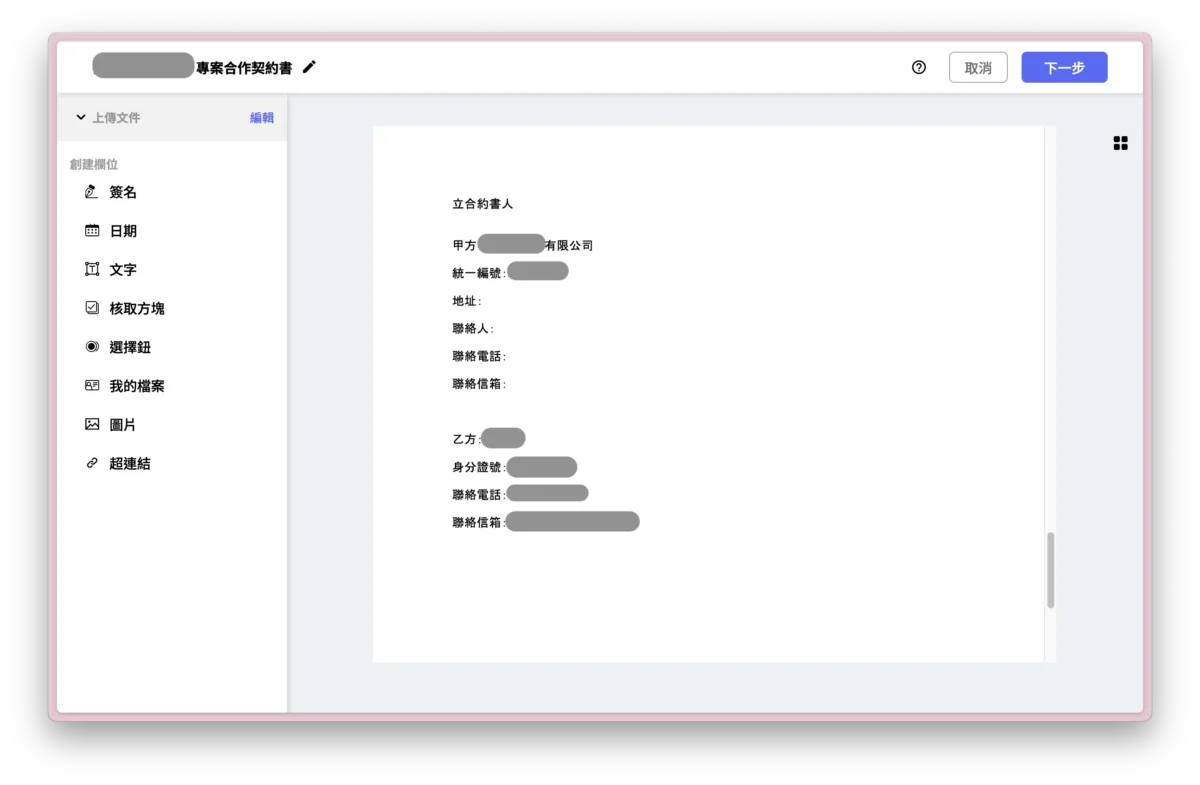This screenshot has height=785, width=1200.
Task: Choose the 圖片 image field tool
Action: click(122, 425)
